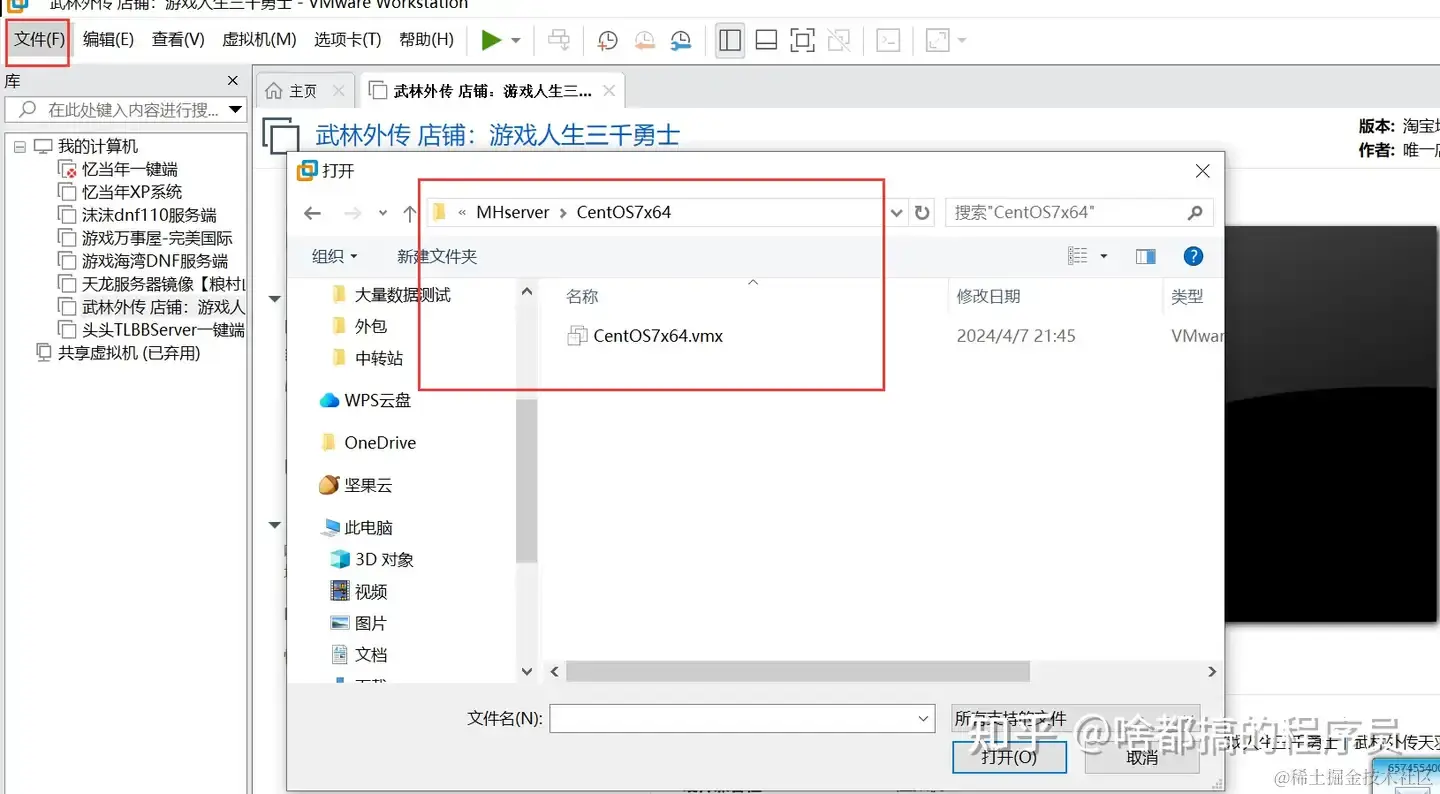Click the send Ctrl+Alt+Del toolbar icon

coord(559,40)
